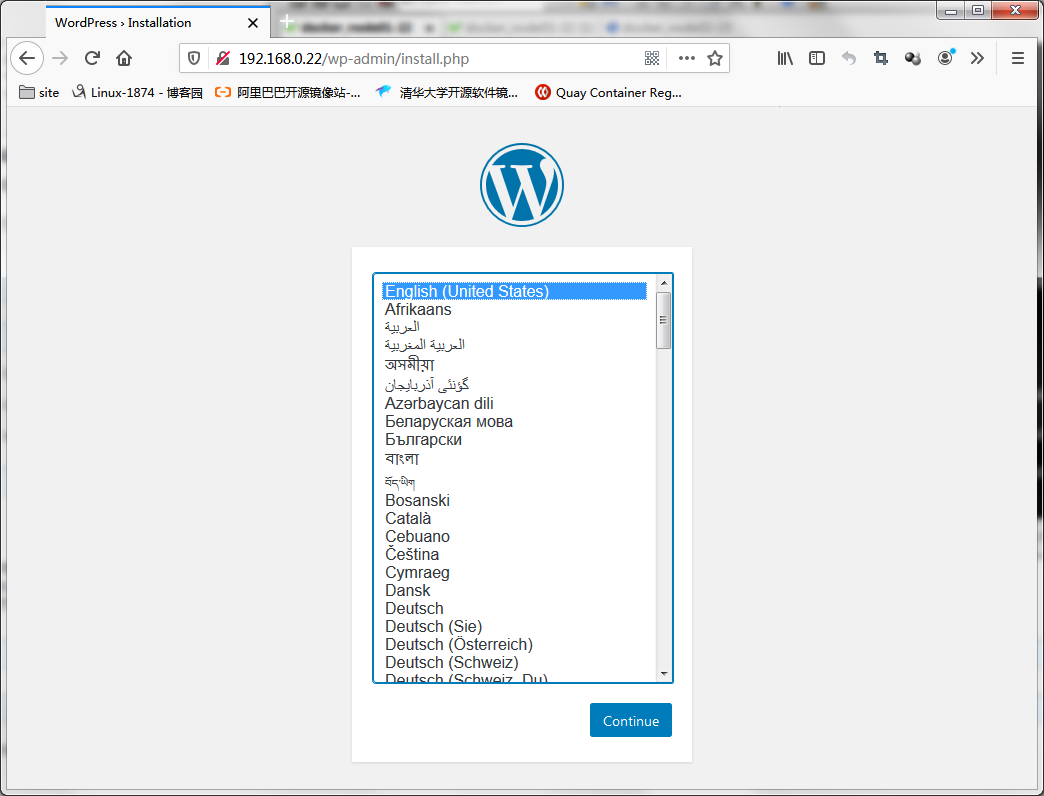Bookmark this page with the star
This screenshot has width=1044, height=796.
[715, 59]
